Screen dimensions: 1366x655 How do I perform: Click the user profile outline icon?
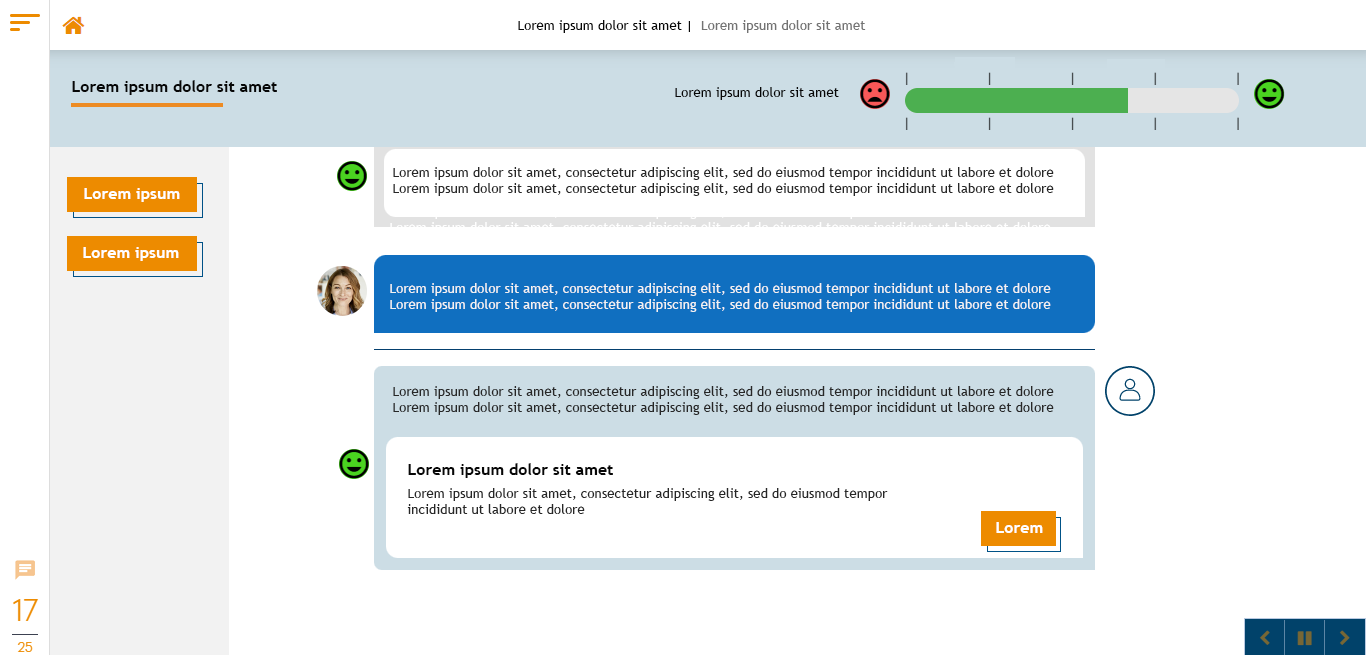click(1130, 391)
